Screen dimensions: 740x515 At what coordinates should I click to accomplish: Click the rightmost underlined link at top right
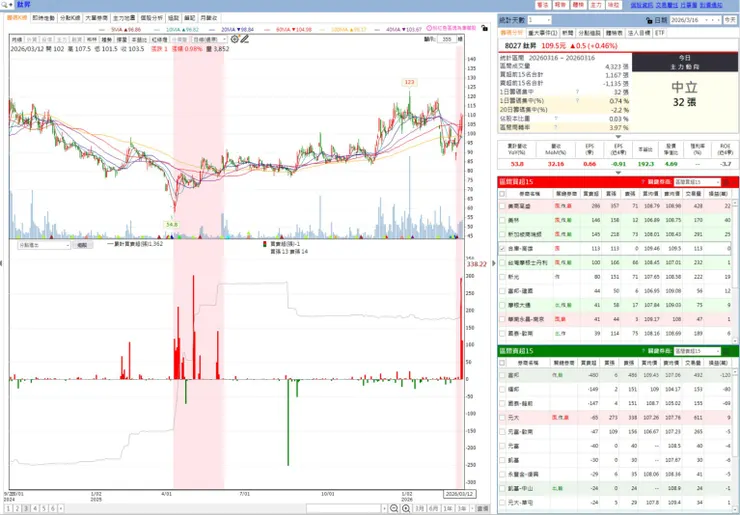pyautogui.click(x=711, y=5)
